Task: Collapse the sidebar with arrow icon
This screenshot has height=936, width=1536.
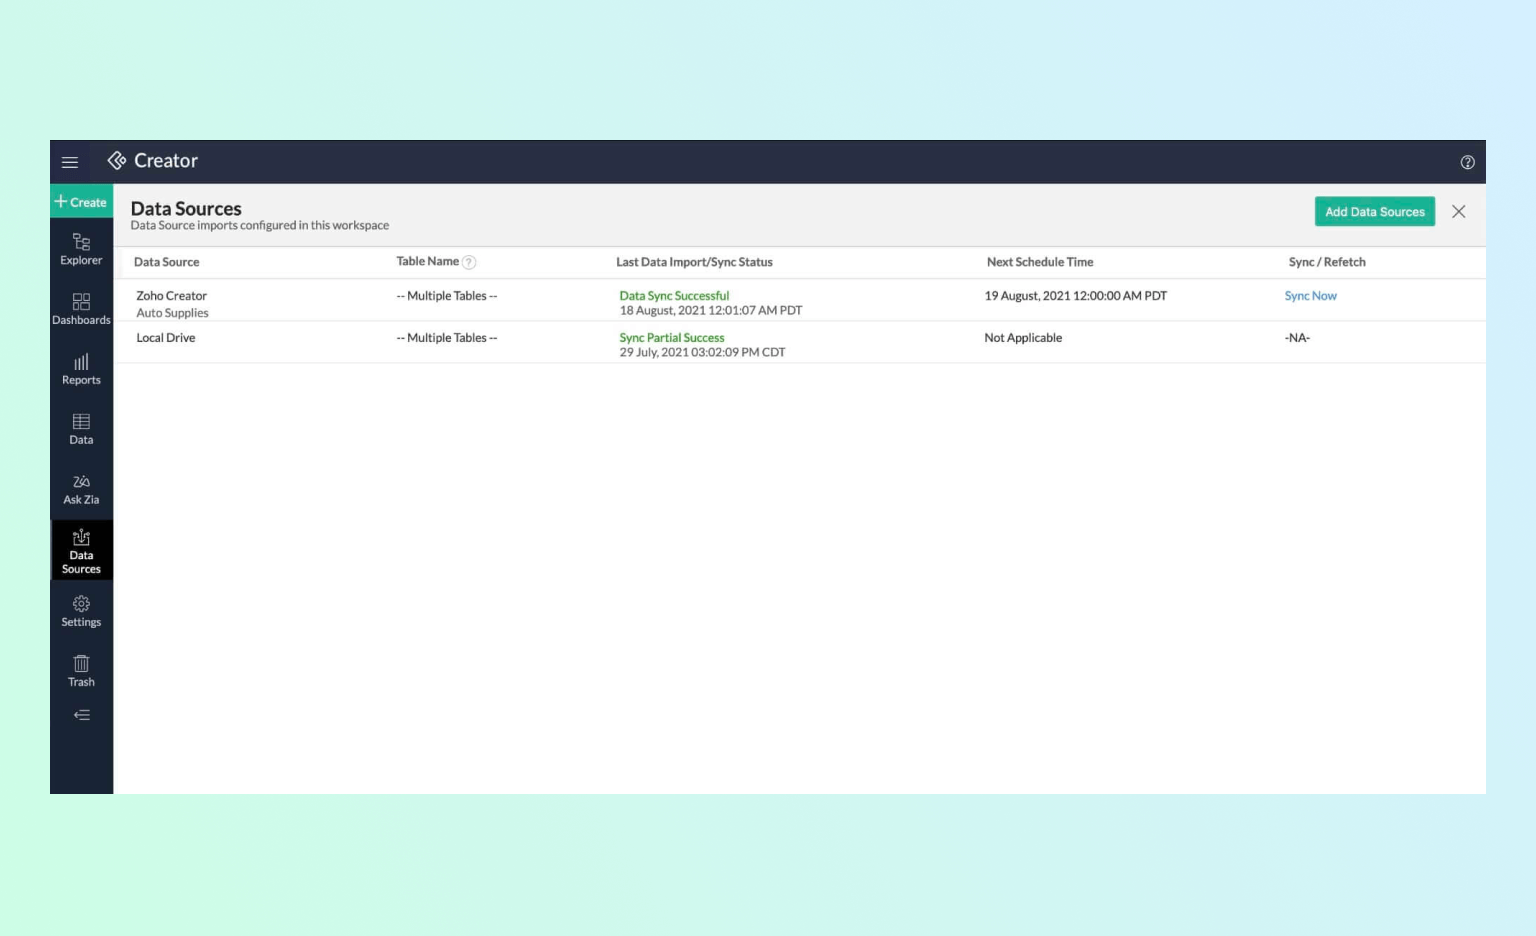Action: pos(82,715)
